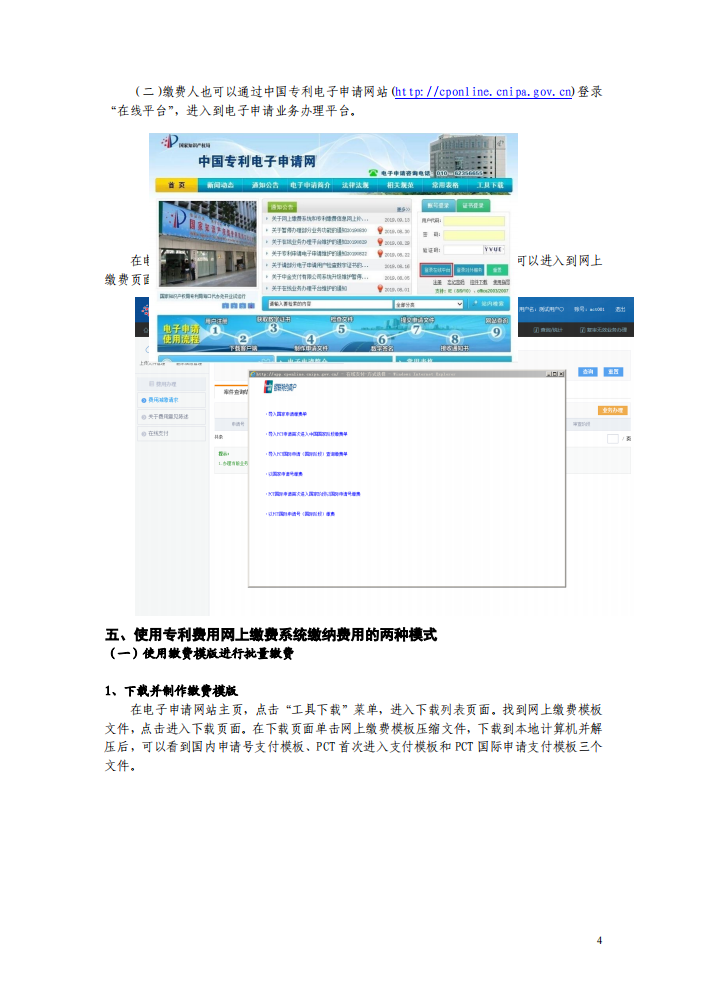Viewport: 708px width, 1002px height.
Task: Click the 通知公告 green panel header
Action: pos(282,207)
